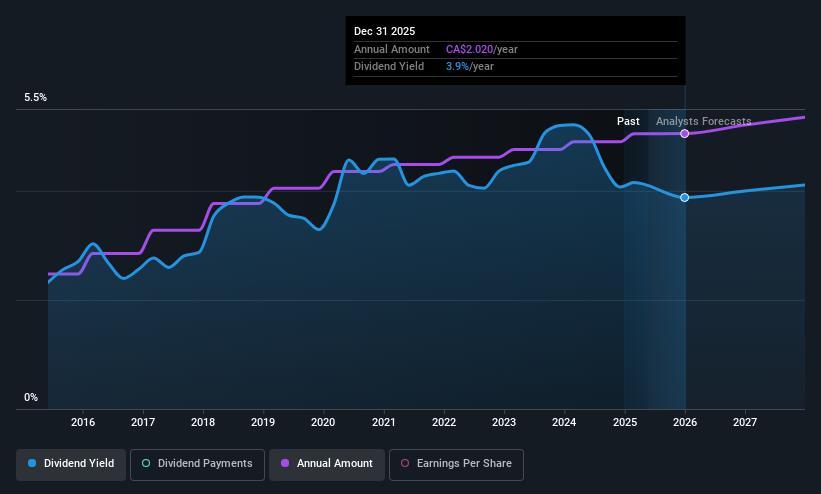Click the 2019 x-axis label
The width and height of the screenshot is (821, 494).
(263, 422)
